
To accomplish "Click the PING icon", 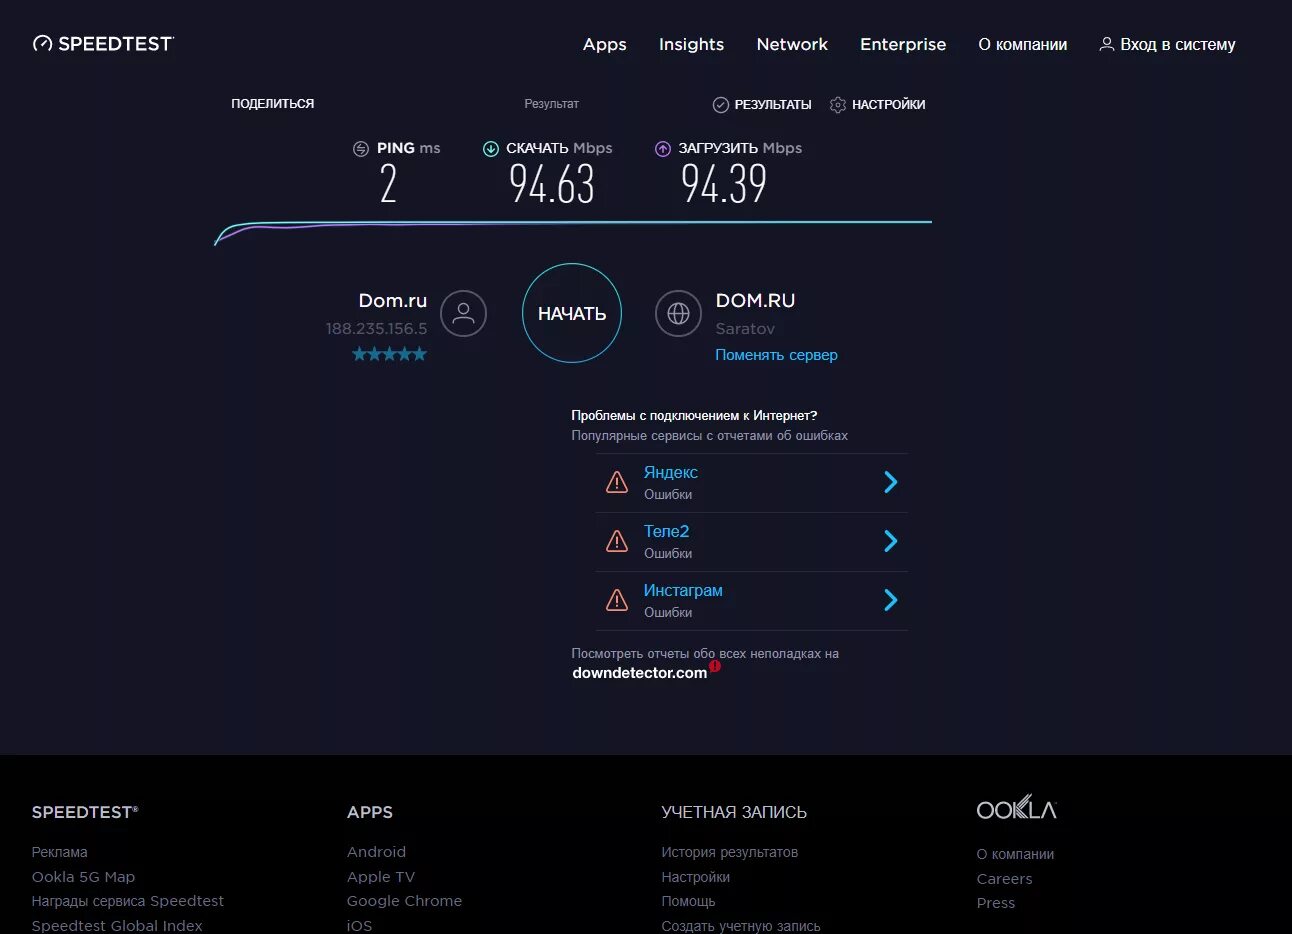I will [361, 148].
